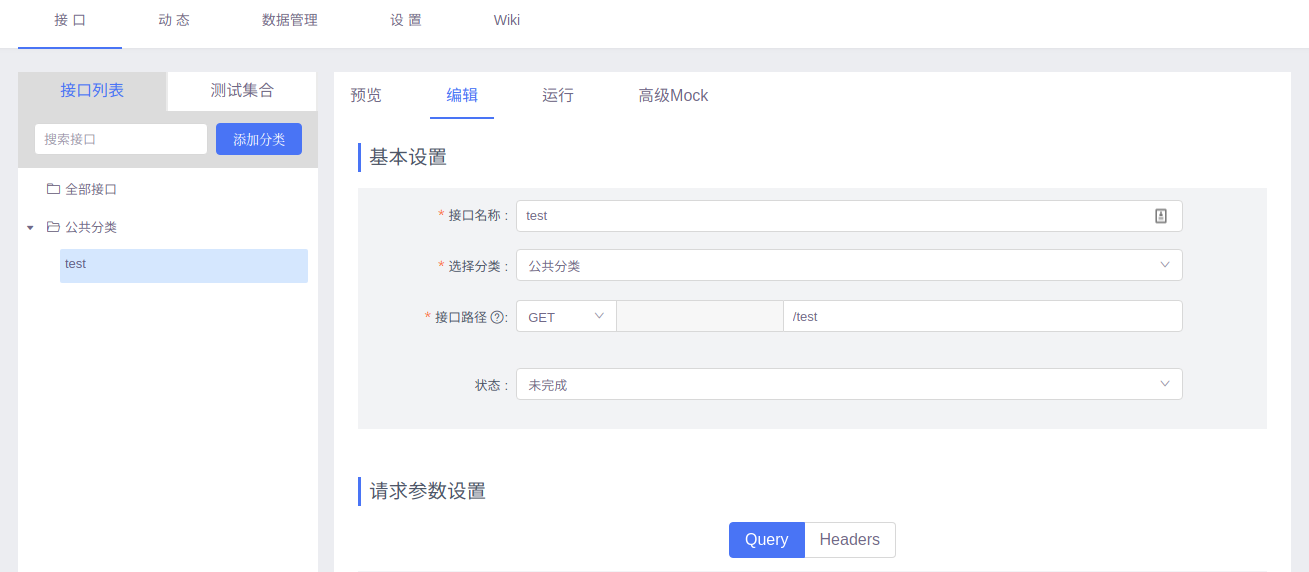This screenshot has width=1309, height=572.
Task: Open the 高级Mock tab
Action: pyautogui.click(x=673, y=96)
